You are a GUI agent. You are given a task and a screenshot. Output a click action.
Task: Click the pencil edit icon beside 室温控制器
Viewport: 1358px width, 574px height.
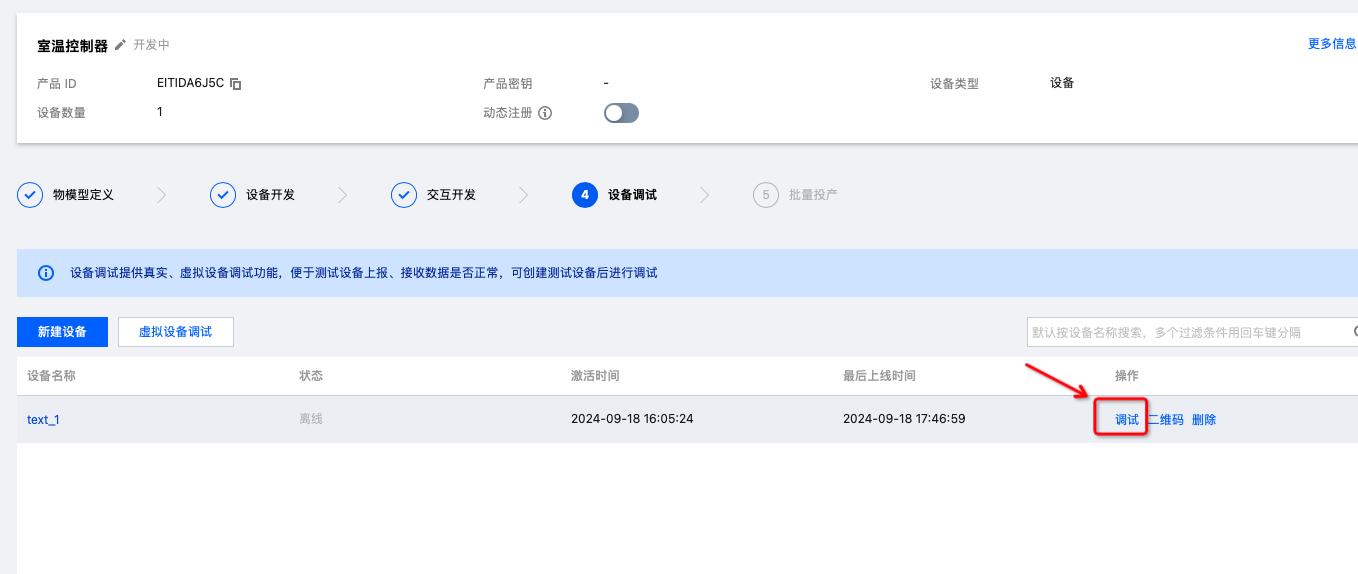tap(120, 45)
